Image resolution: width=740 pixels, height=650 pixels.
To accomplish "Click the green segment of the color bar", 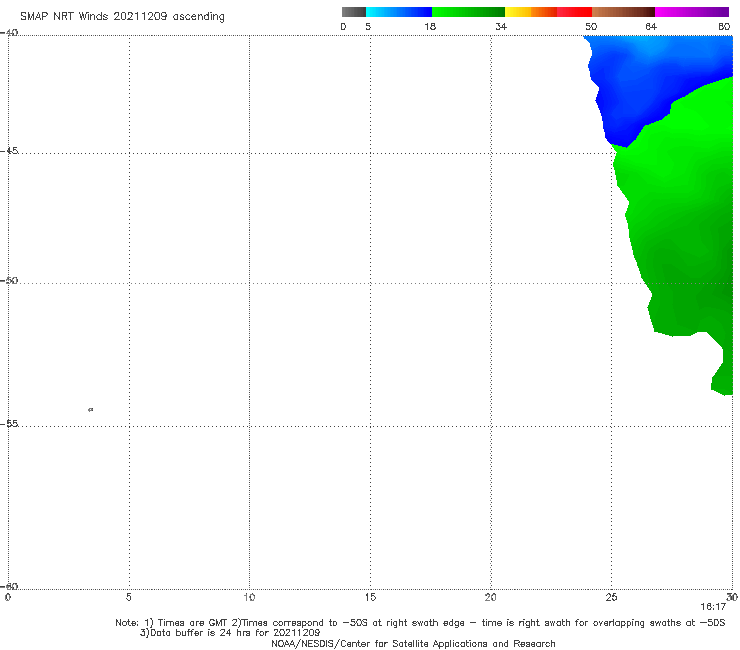I will pos(468,12).
